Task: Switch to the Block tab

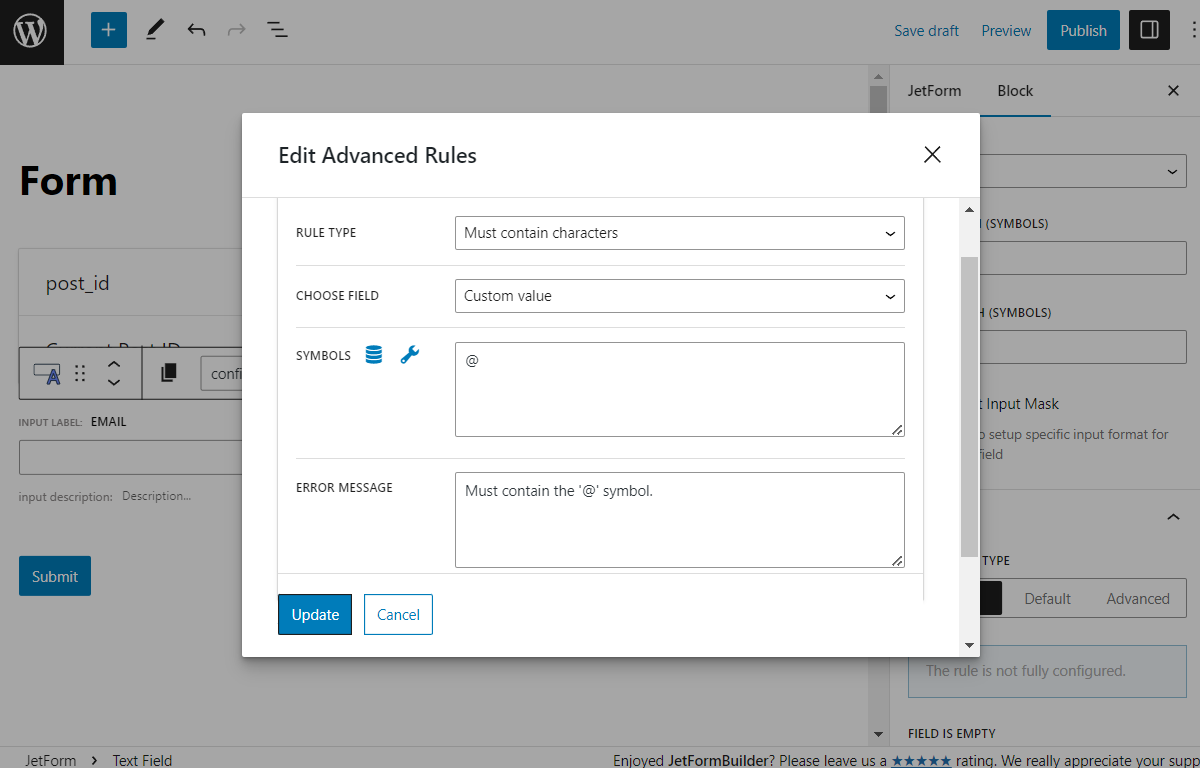Action: coord(1015,91)
